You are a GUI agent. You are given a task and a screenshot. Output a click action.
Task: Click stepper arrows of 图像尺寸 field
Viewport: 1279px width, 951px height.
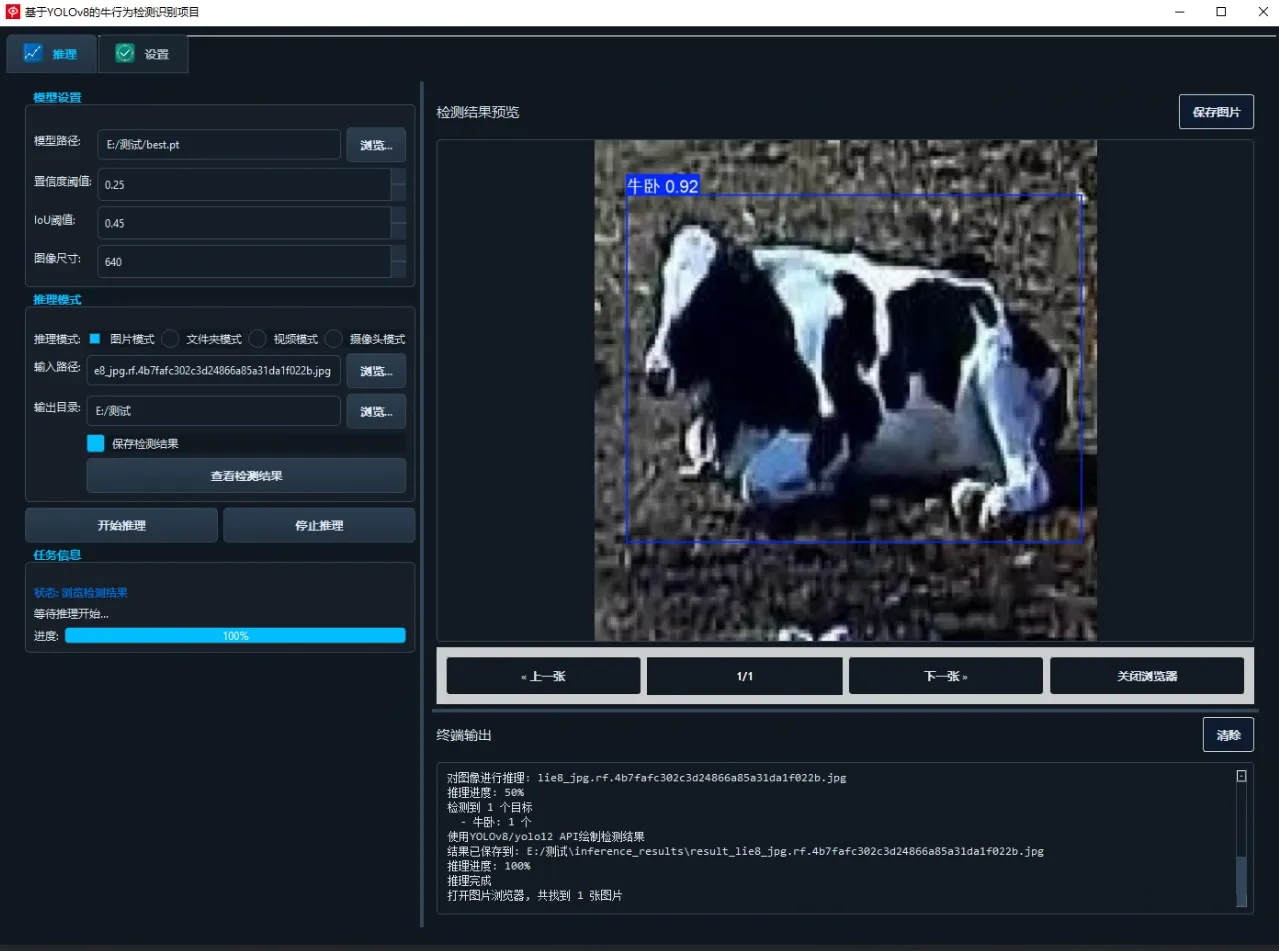398,261
